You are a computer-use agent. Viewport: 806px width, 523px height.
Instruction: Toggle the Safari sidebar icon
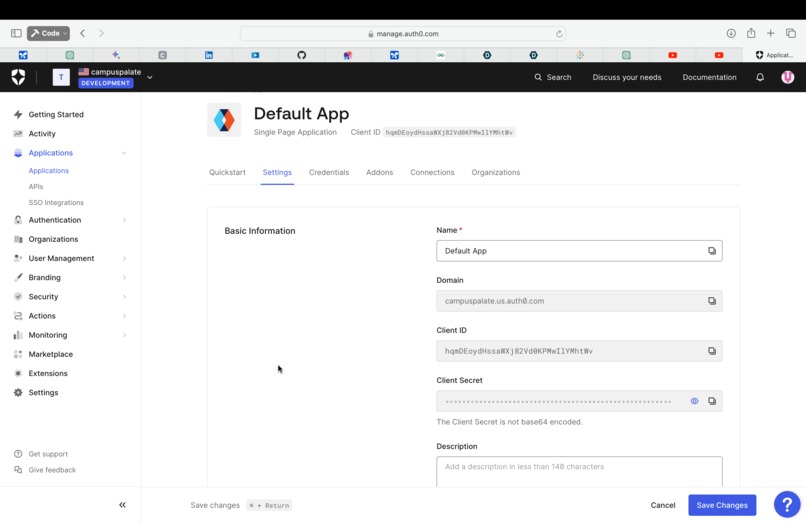tap(16, 33)
